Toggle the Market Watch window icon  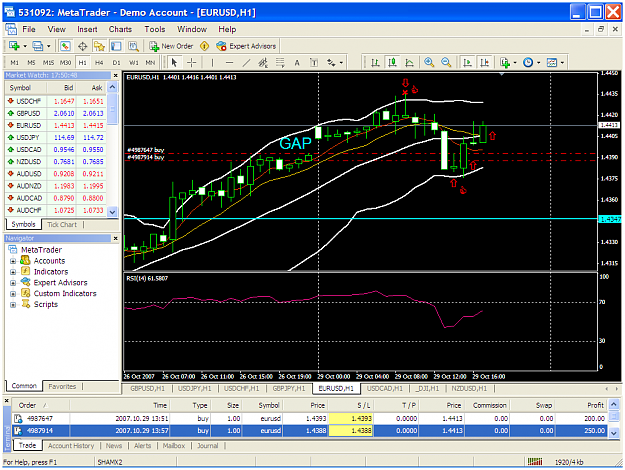point(65,46)
